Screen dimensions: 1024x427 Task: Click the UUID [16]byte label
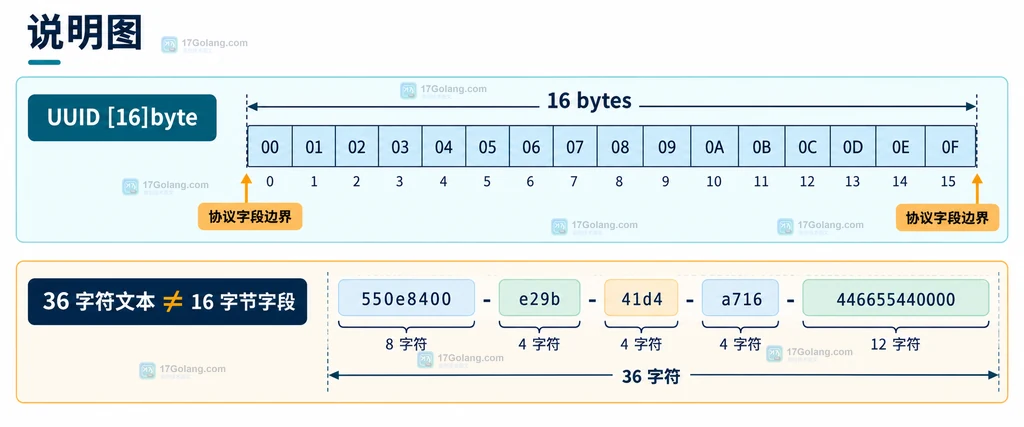[122, 118]
